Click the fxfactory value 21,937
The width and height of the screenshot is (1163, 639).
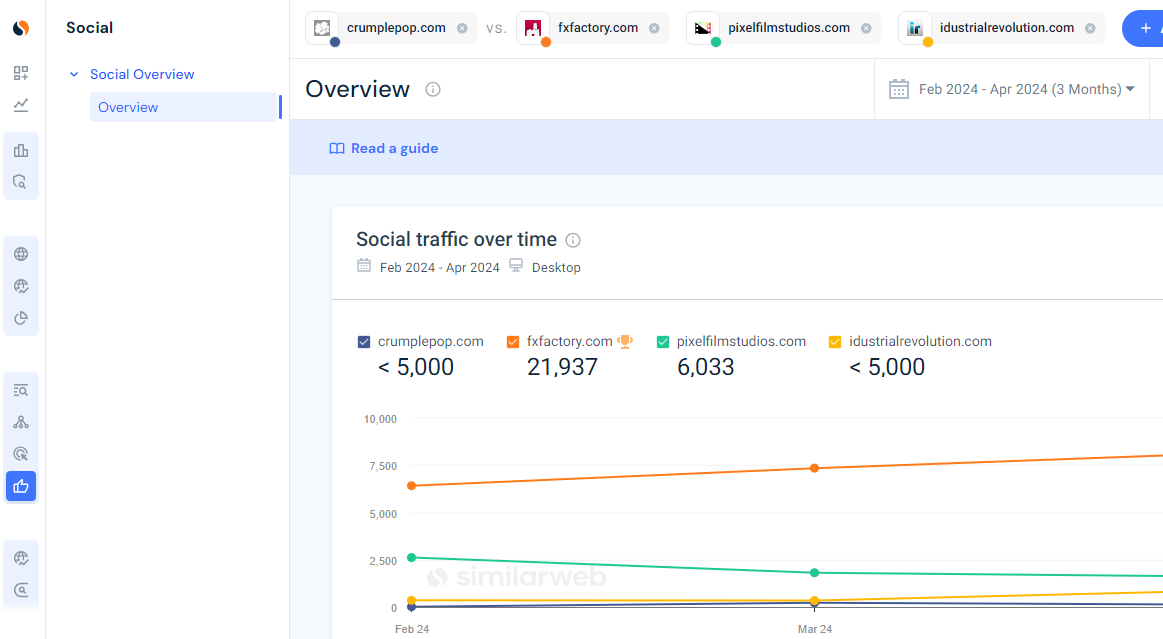click(x=562, y=367)
